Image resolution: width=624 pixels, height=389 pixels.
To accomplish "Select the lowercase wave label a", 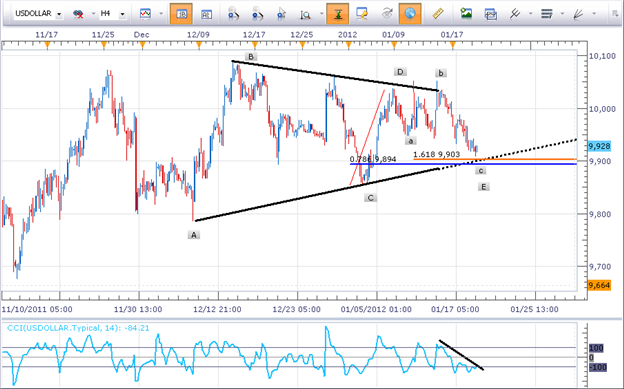I will click(x=411, y=141).
